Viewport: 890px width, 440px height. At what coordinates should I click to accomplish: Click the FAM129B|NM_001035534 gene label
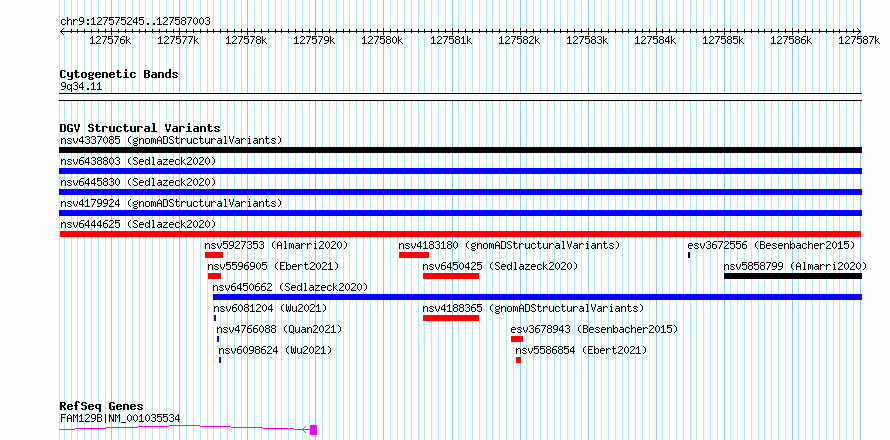(120, 418)
